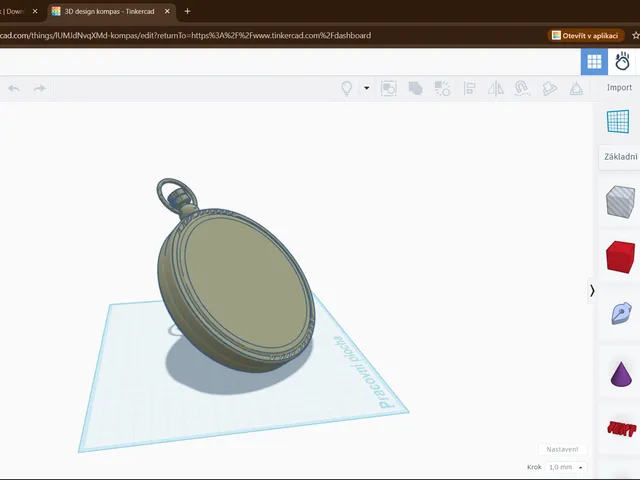Redo the last action

click(x=40, y=88)
